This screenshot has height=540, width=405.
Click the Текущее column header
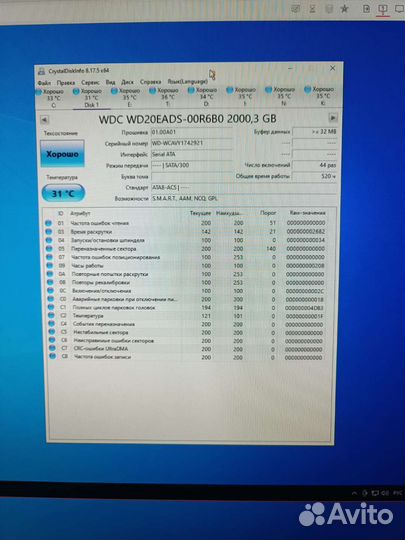200,213
